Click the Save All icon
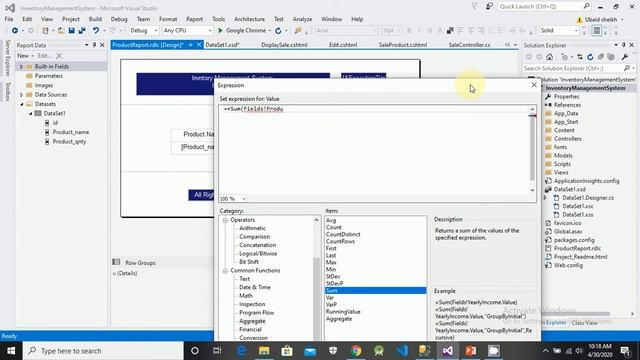 click(x=82, y=31)
